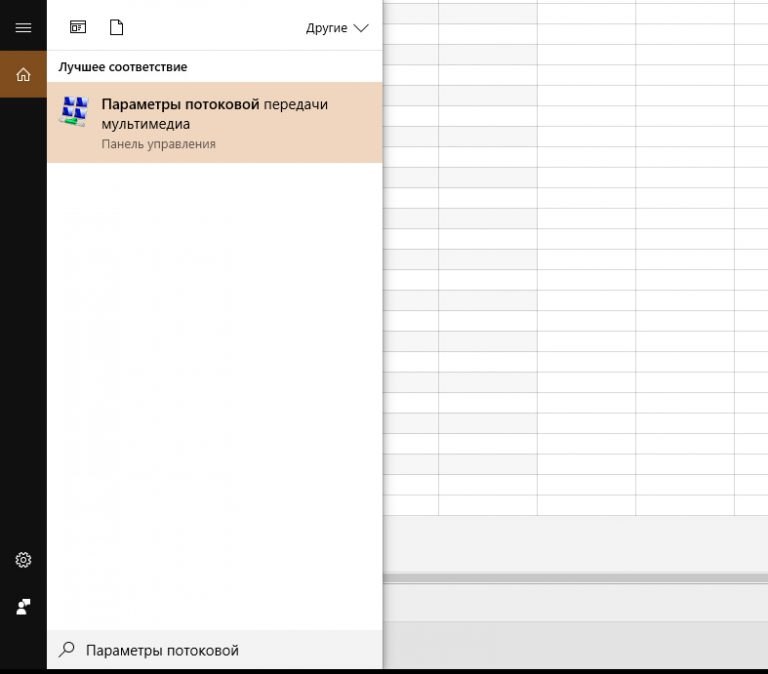Click the horizontal scrollbar in background window

(576, 578)
